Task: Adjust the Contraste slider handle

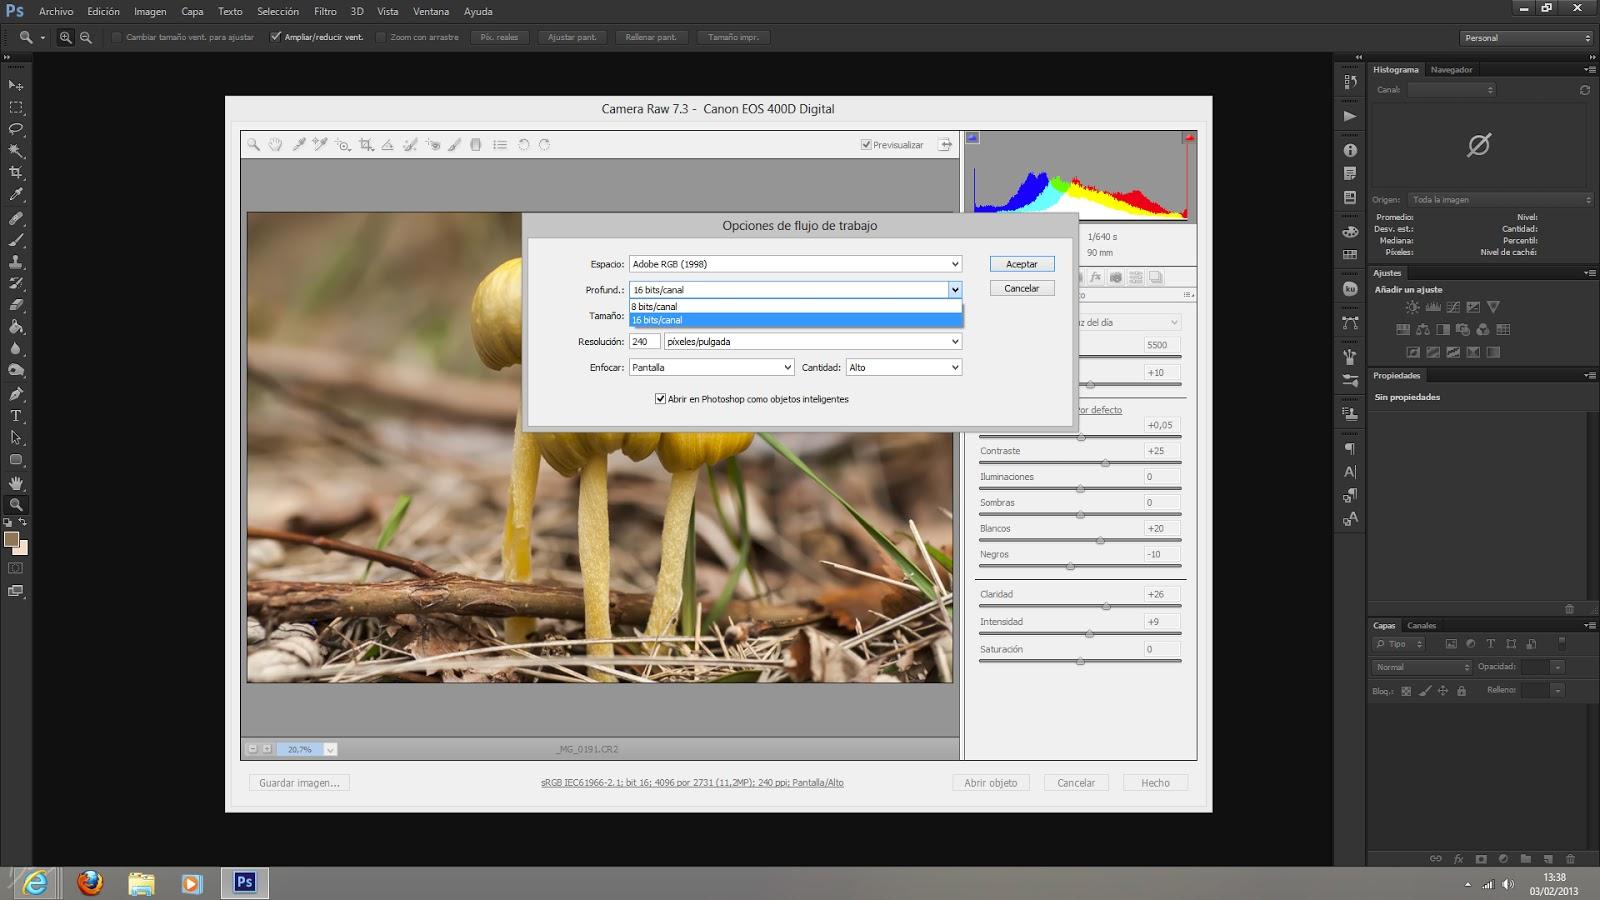Action: point(1105,463)
